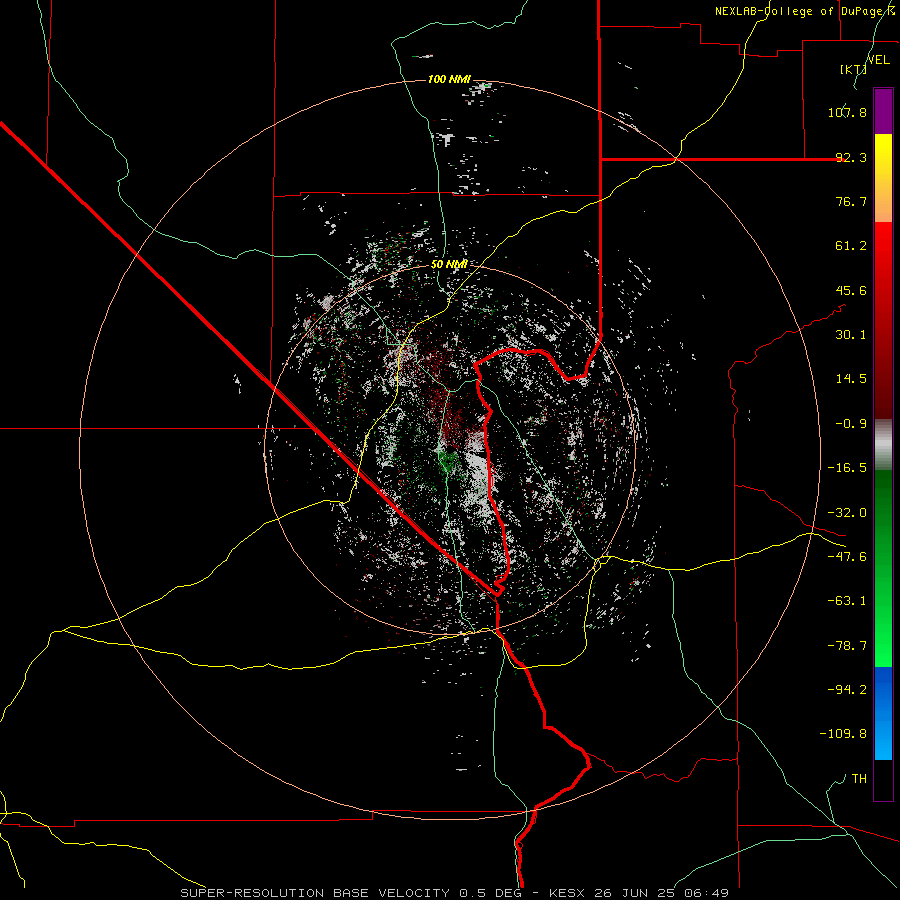Image resolution: width=900 pixels, height=900 pixels.
Task: Click the -32.0 scale value
Action: pos(847,513)
